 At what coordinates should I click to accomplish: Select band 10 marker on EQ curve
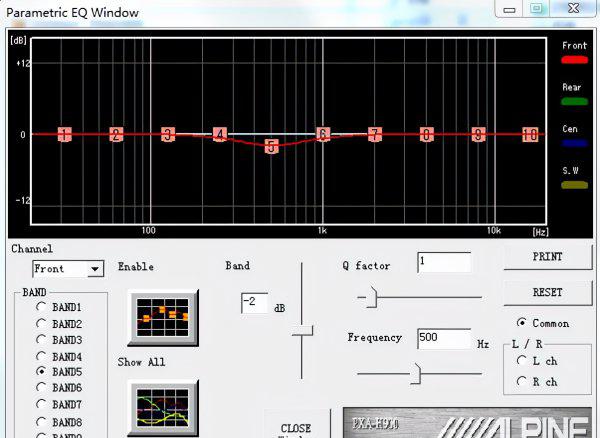point(530,134)
